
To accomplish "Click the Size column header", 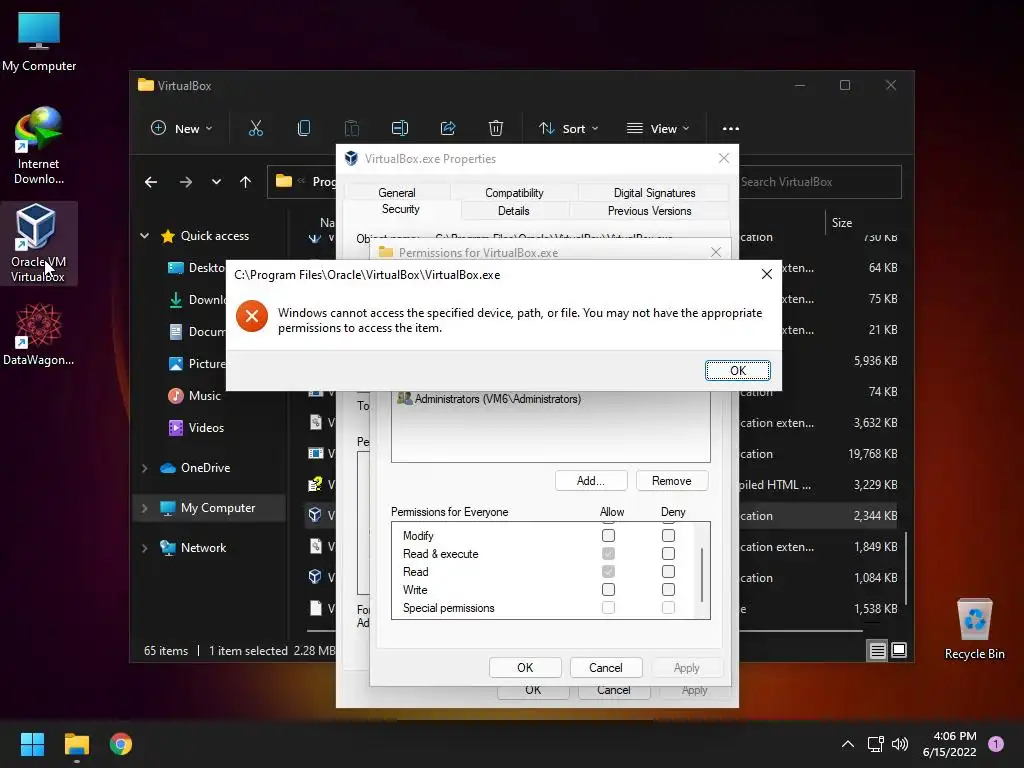I will pyautogui.click(x=842, y=223).
